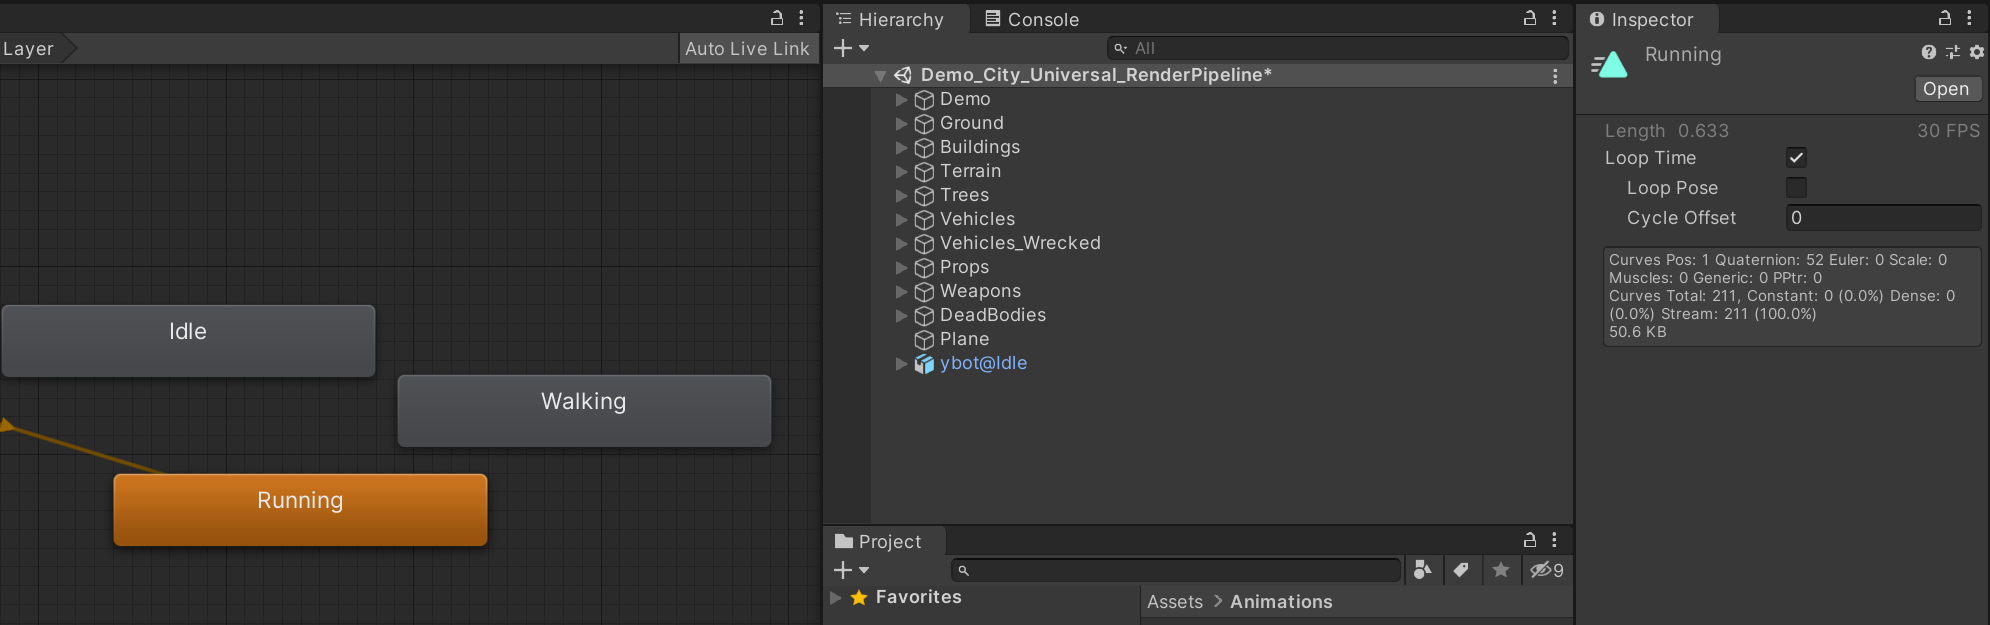
Task: Click the ybot@Idle prefab cube icon
Action: tap(924, 364)
